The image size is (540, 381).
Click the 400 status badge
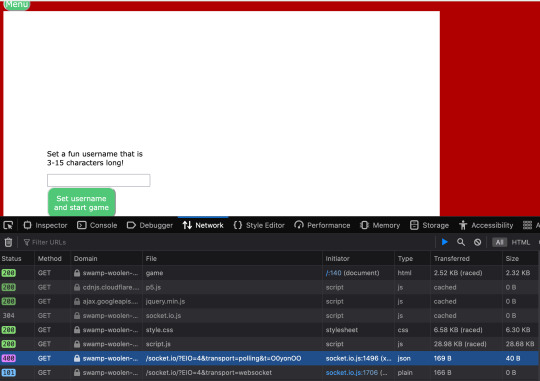9,359
